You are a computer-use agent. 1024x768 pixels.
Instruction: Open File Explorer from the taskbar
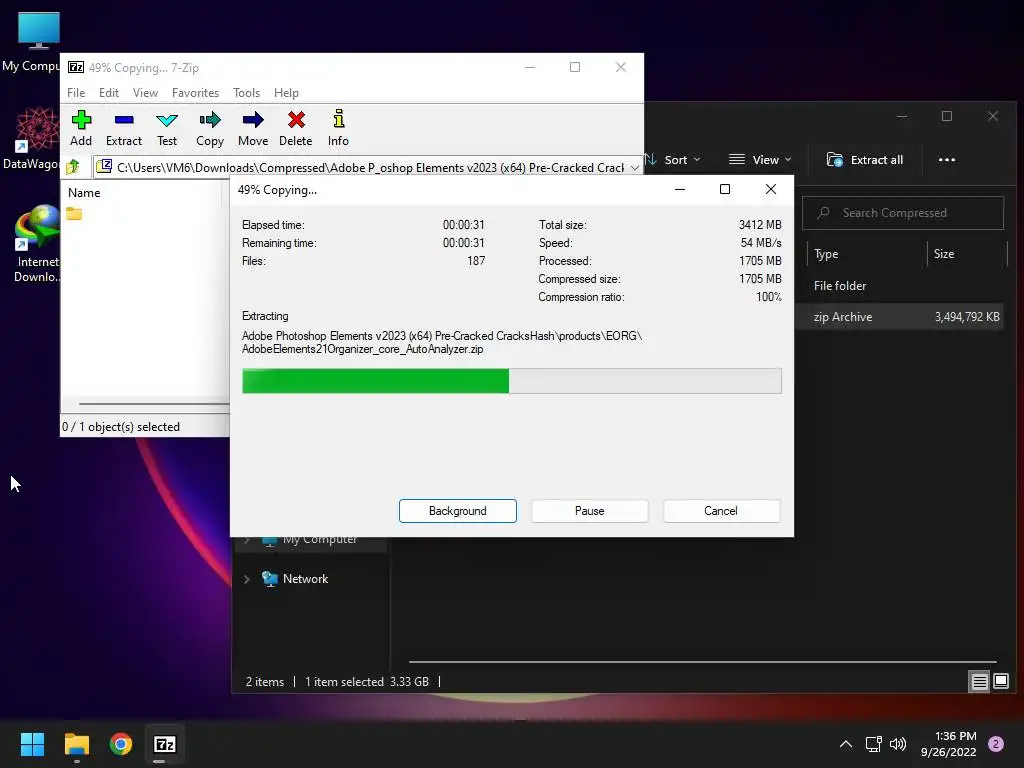pyautogui.click(x=76, y=744)
